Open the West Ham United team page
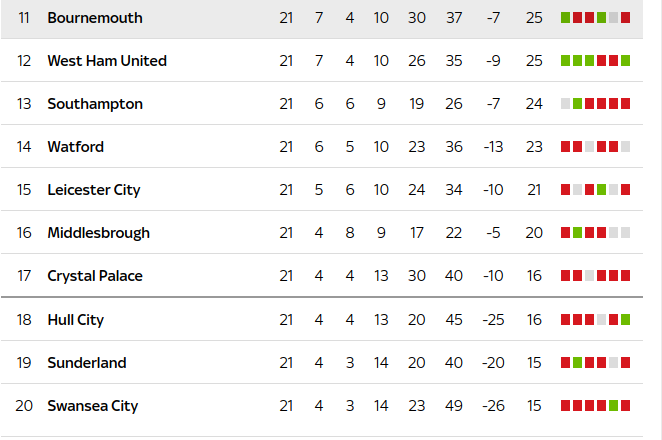Viewport: 662px width, 440px height. (x=107, y=61)
